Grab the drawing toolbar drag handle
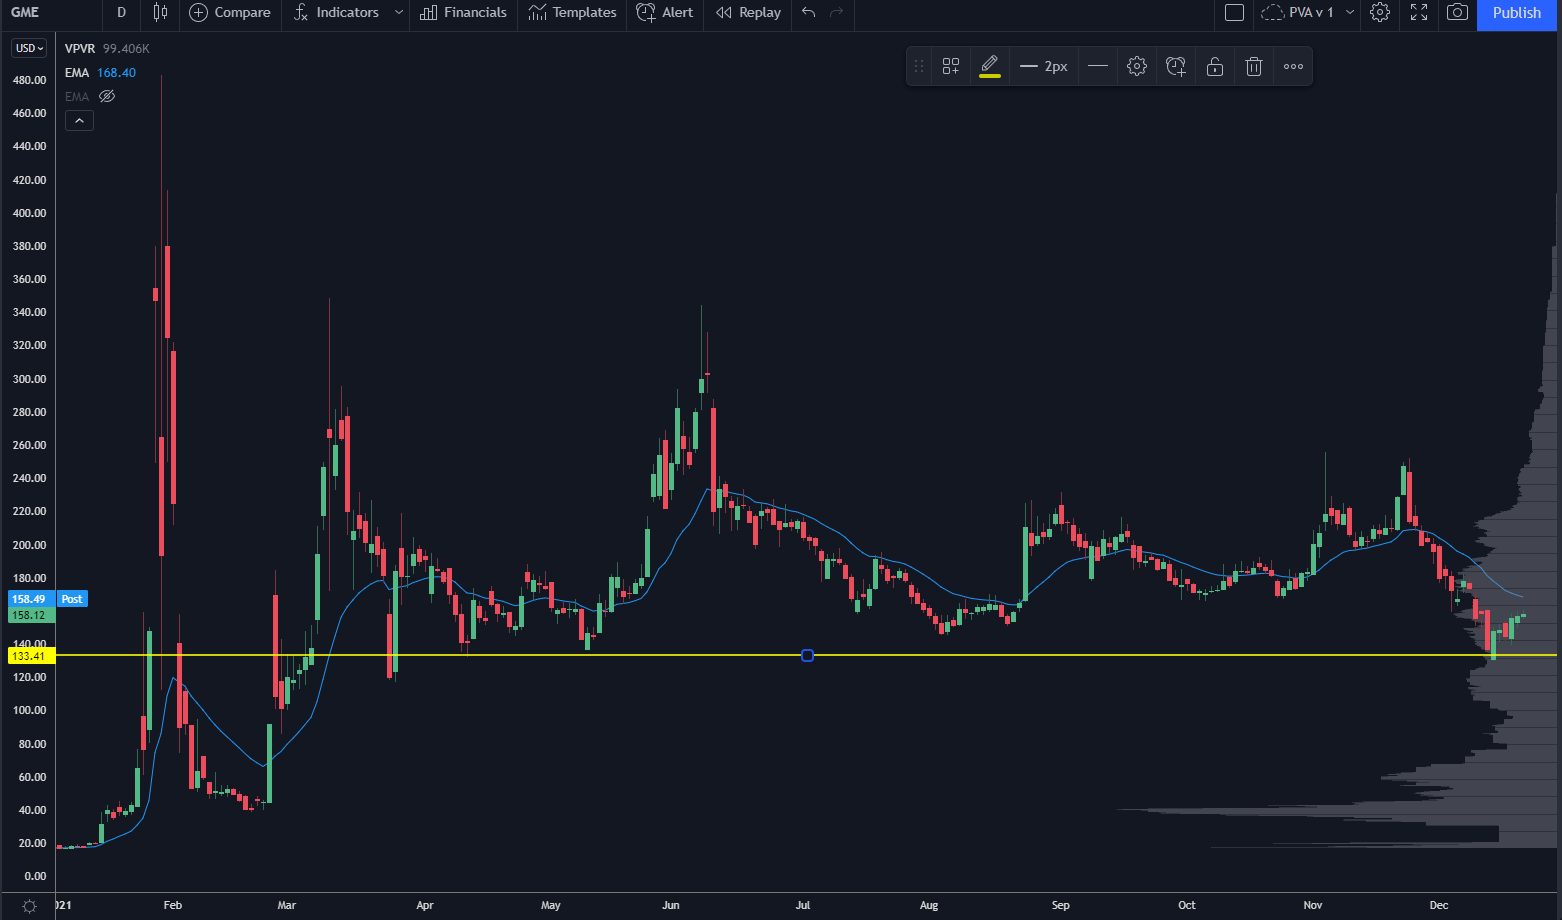 click(x=919, y=66)
